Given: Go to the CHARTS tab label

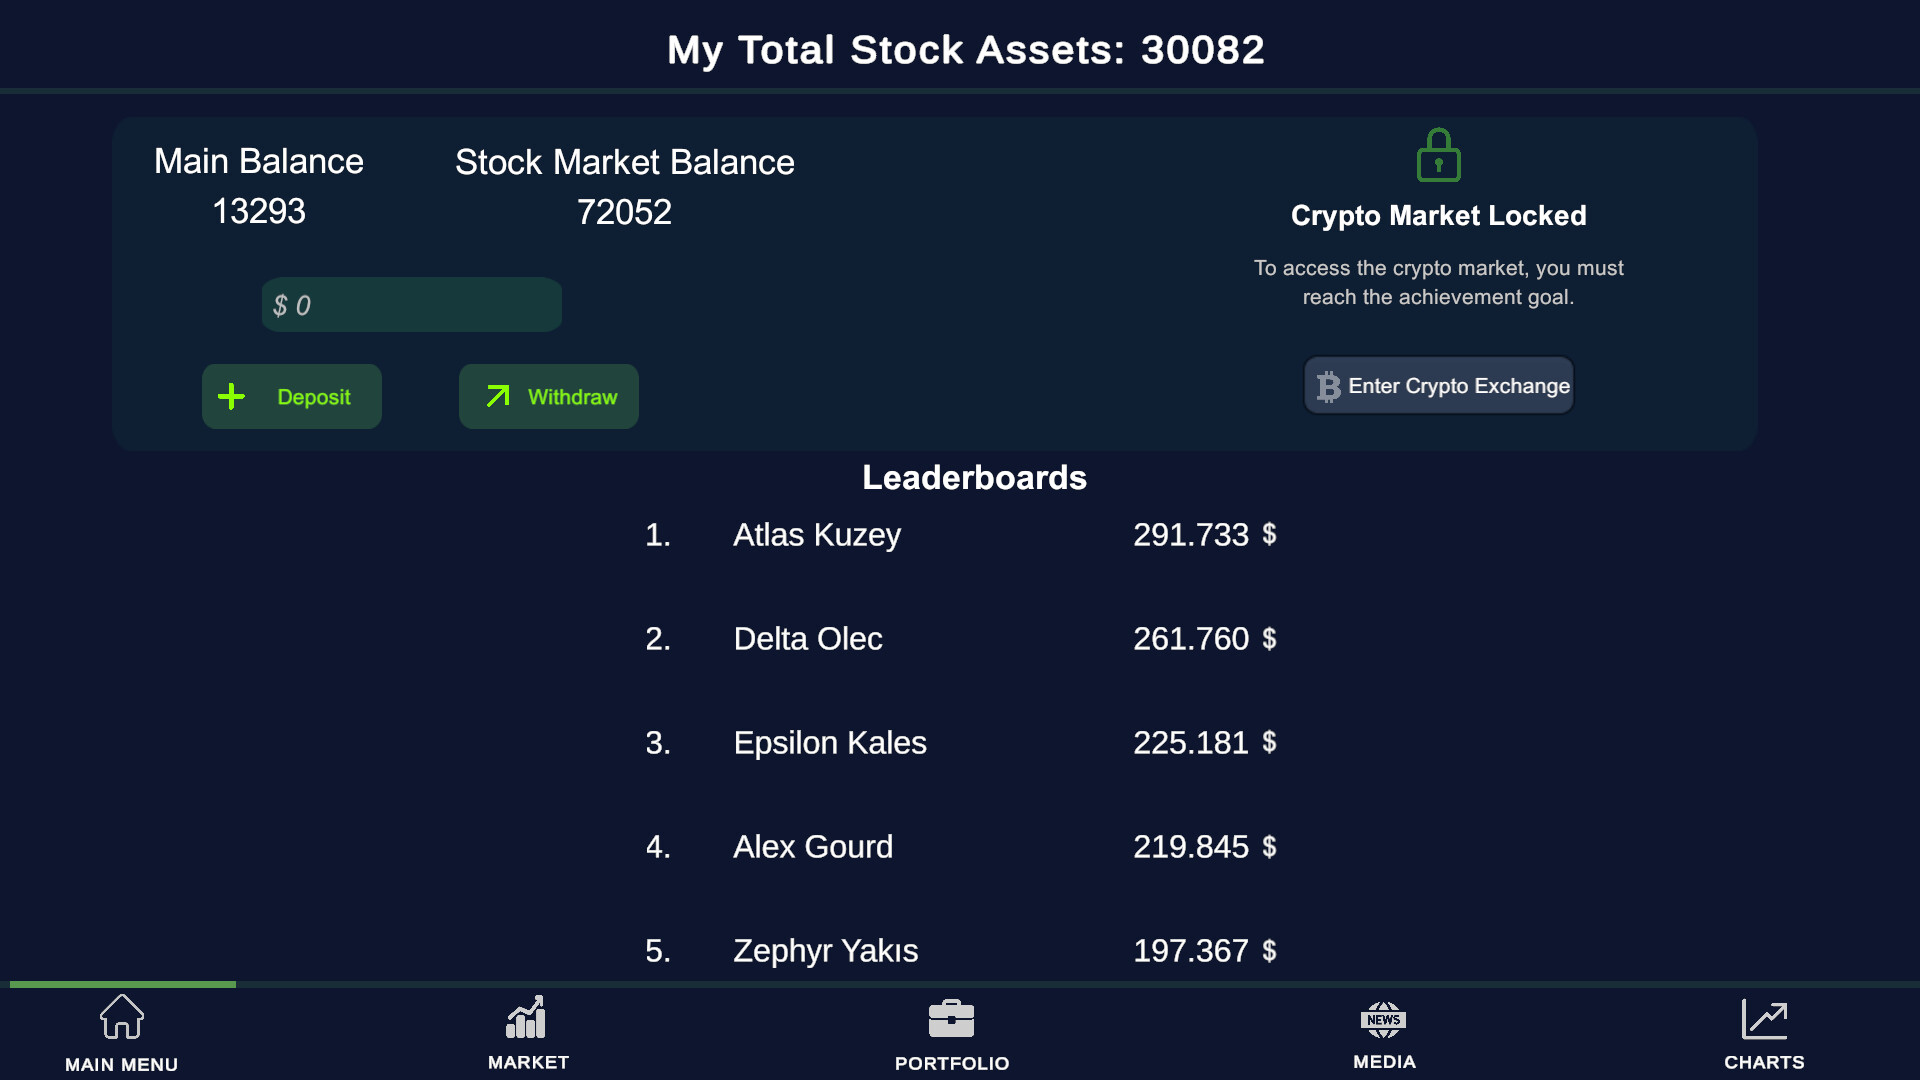Looking at the screenshot, I should tap(1764, 1062).
